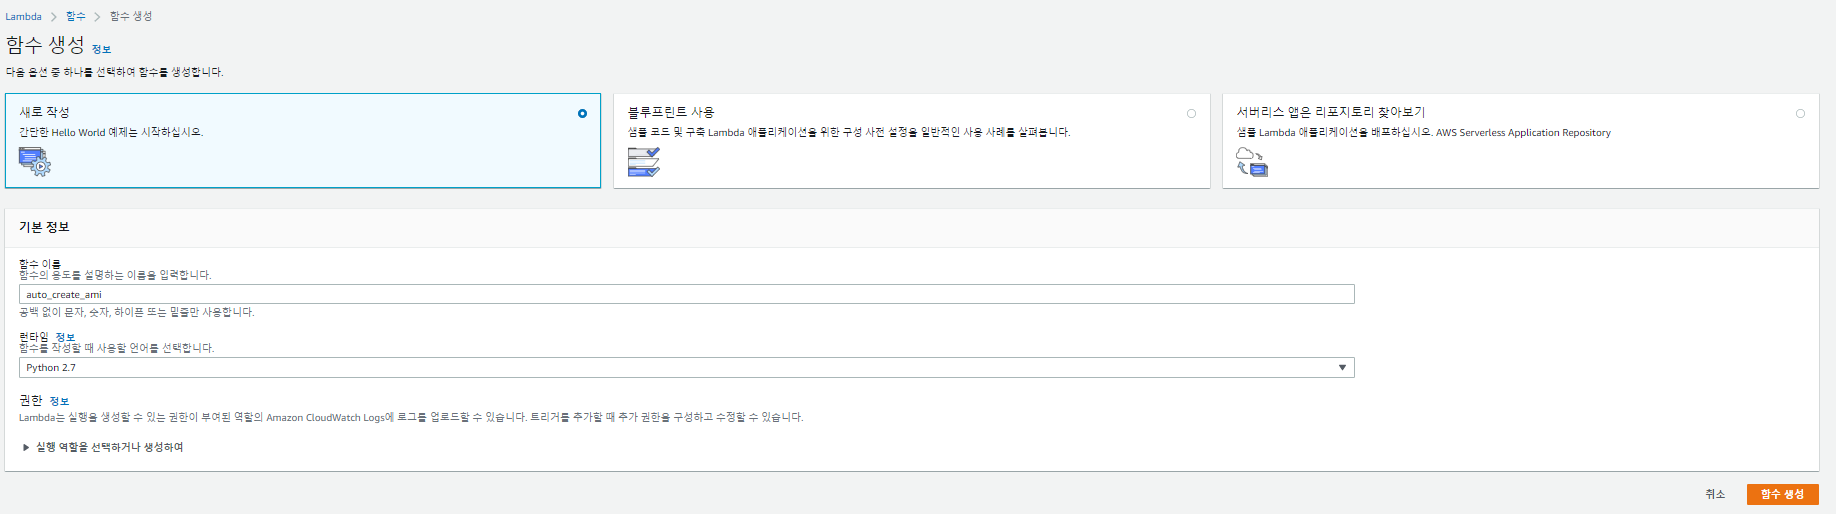Click the AWS Serverless Application Repository text
1836x514 pixels.
1523,132
